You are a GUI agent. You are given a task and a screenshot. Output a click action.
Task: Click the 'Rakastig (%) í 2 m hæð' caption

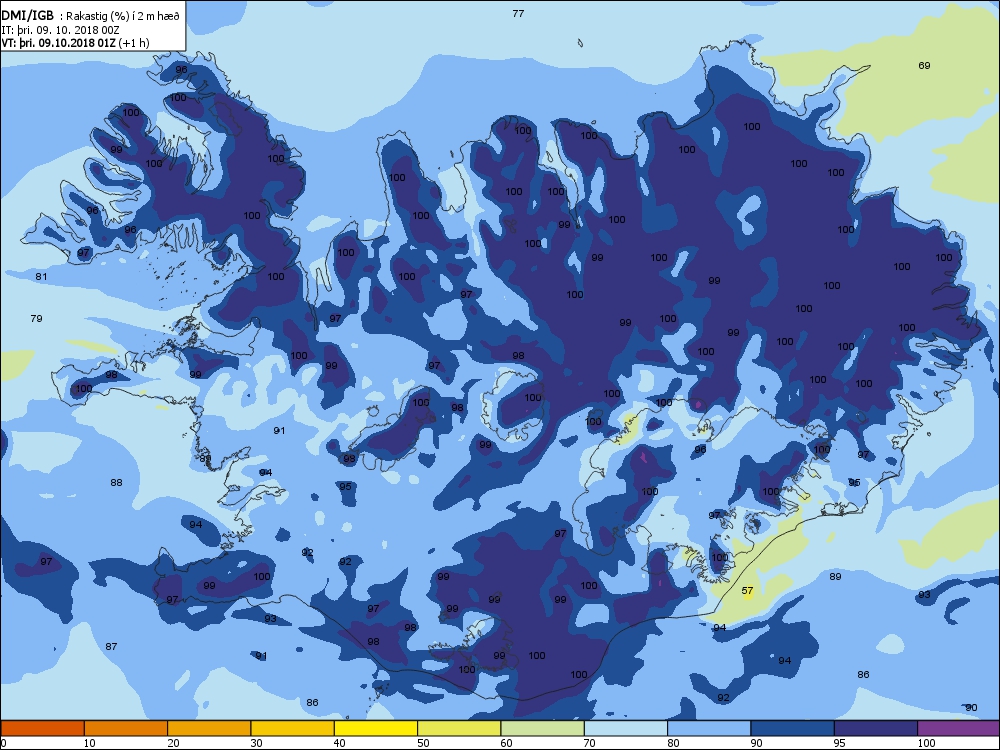point(123,17)
